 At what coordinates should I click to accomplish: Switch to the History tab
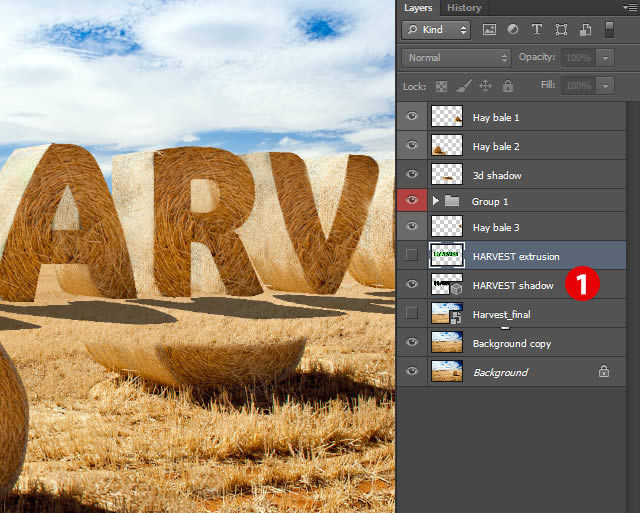coord(464,8)
